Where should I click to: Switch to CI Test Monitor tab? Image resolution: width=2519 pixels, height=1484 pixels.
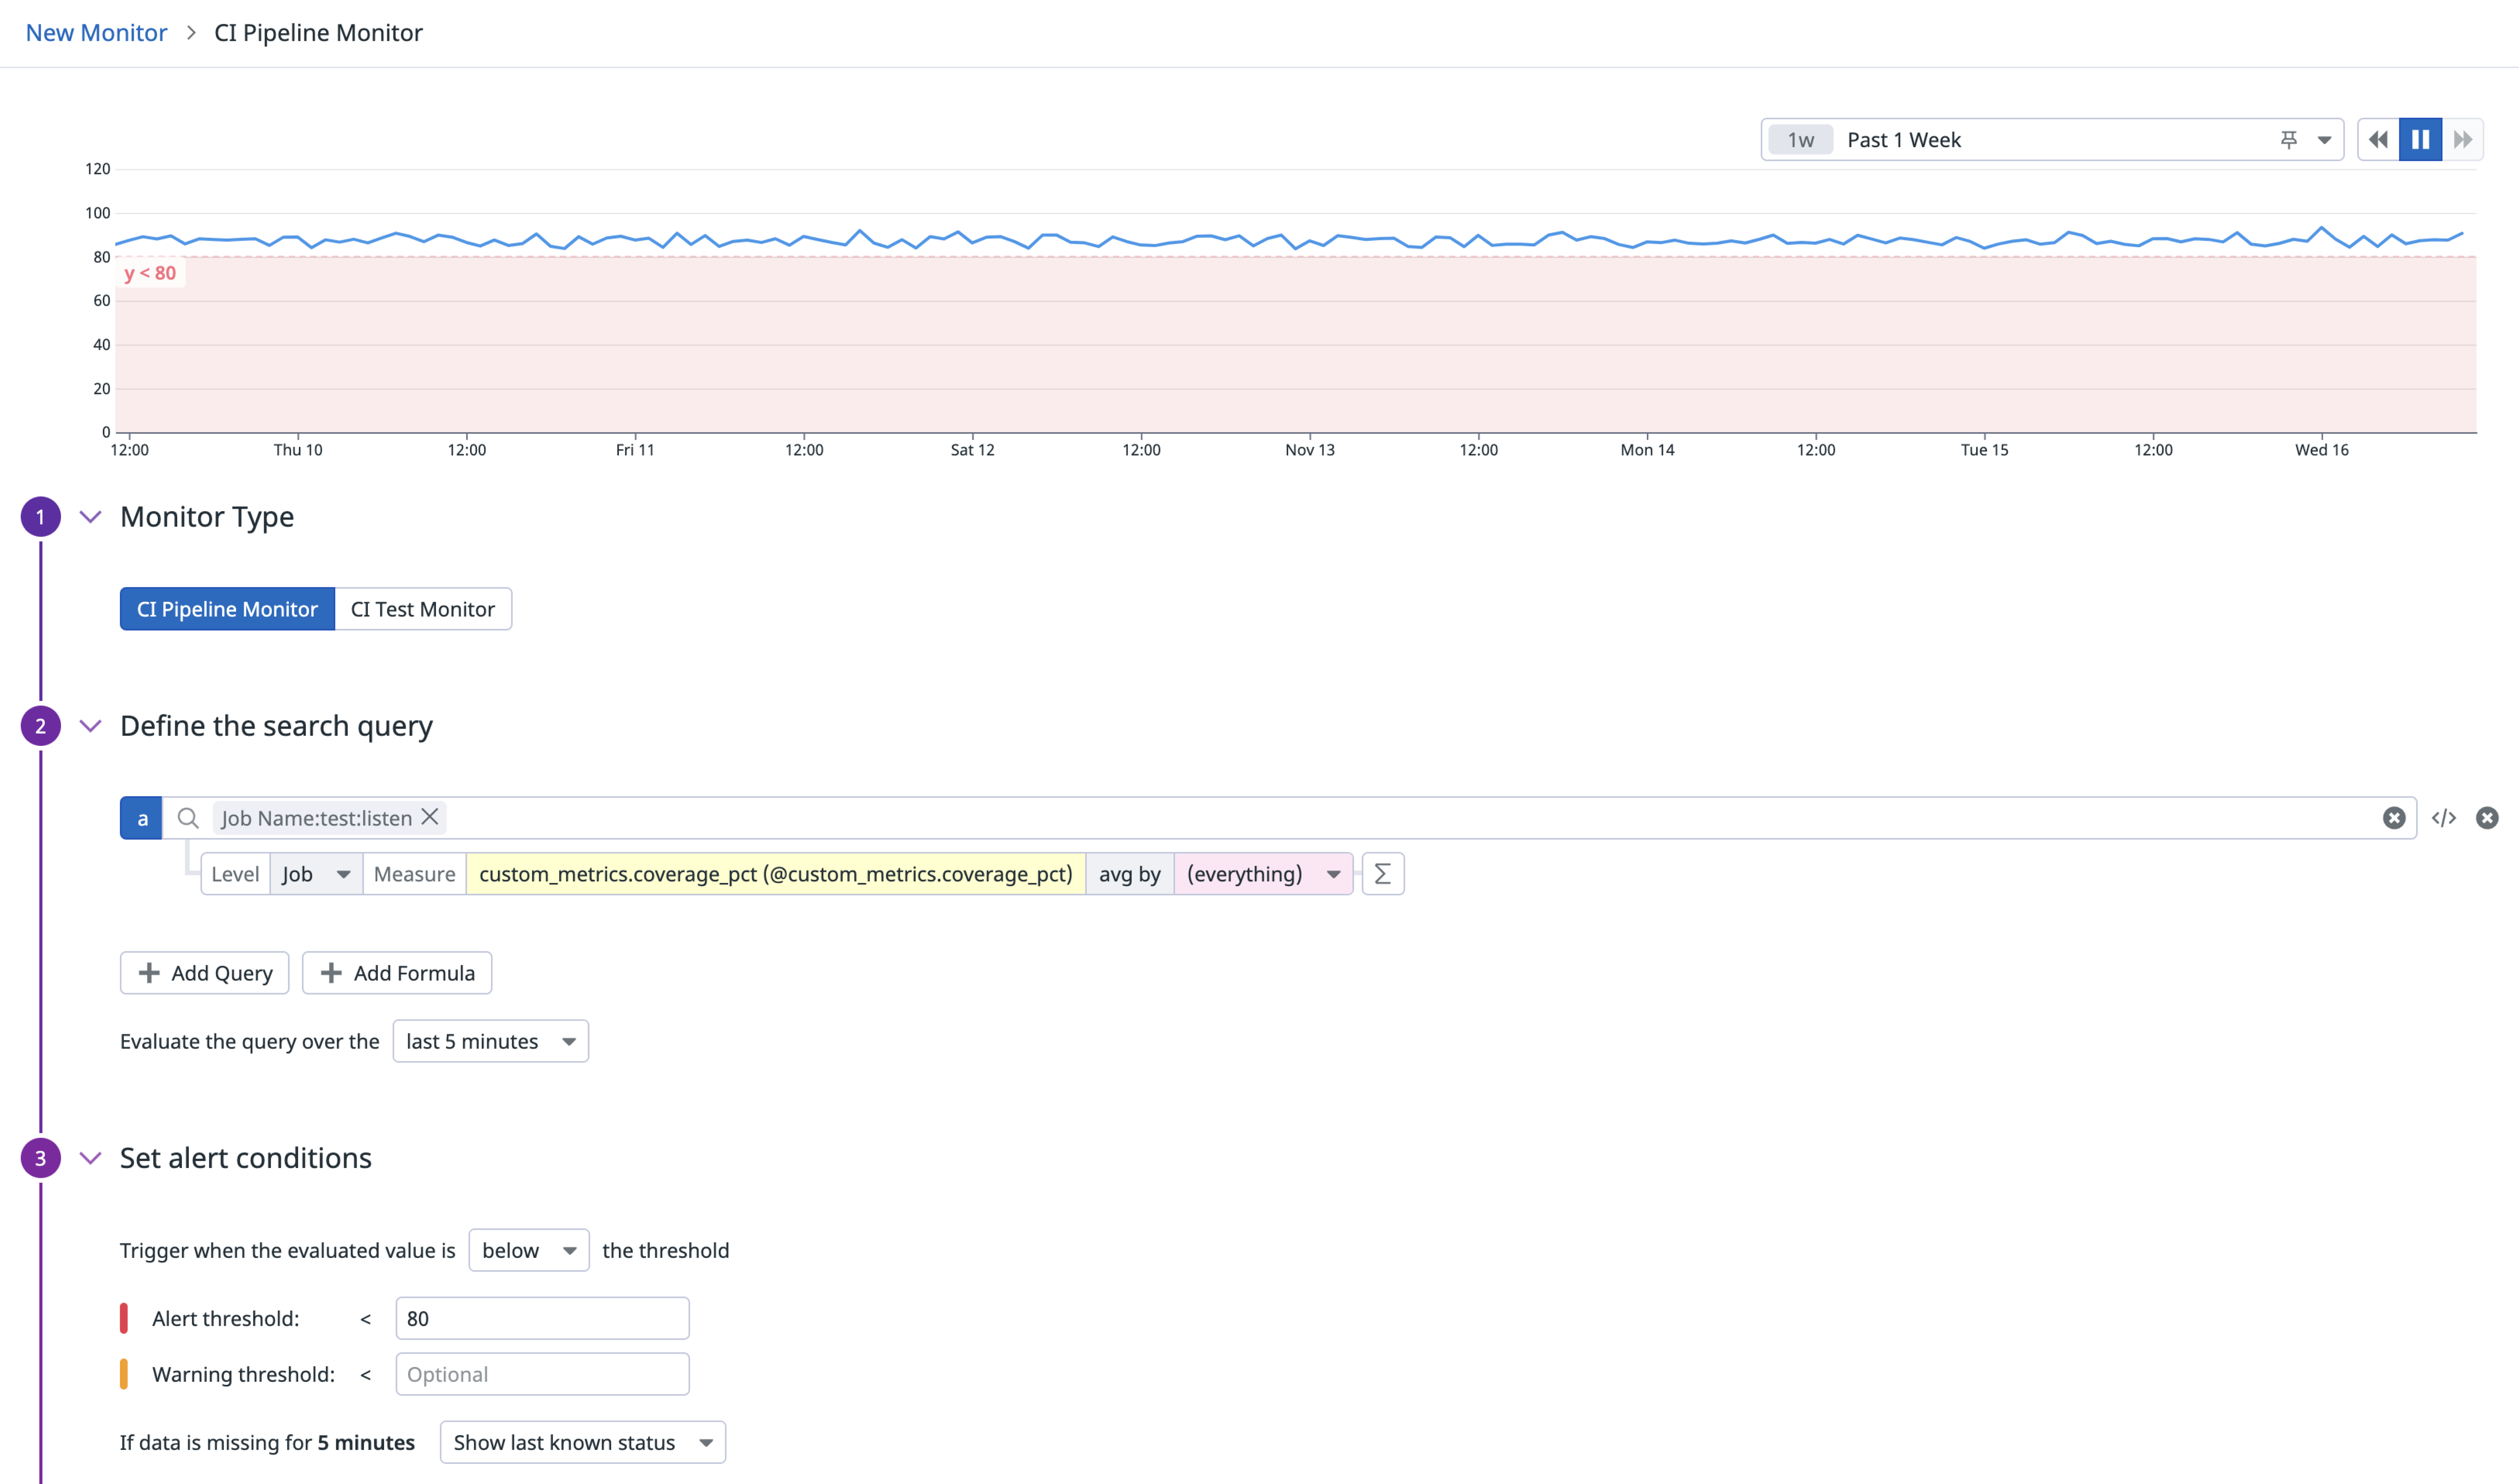point(423,609)
